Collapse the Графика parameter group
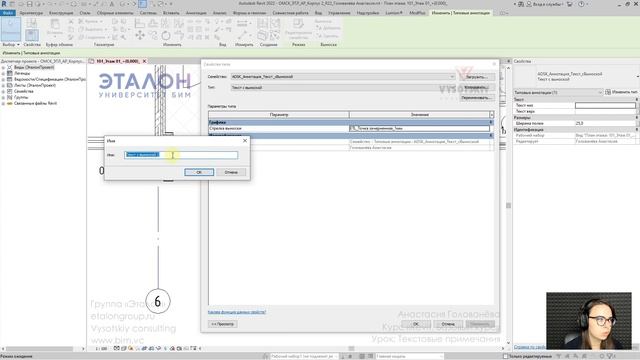640x360 pixels. point(491,122)
